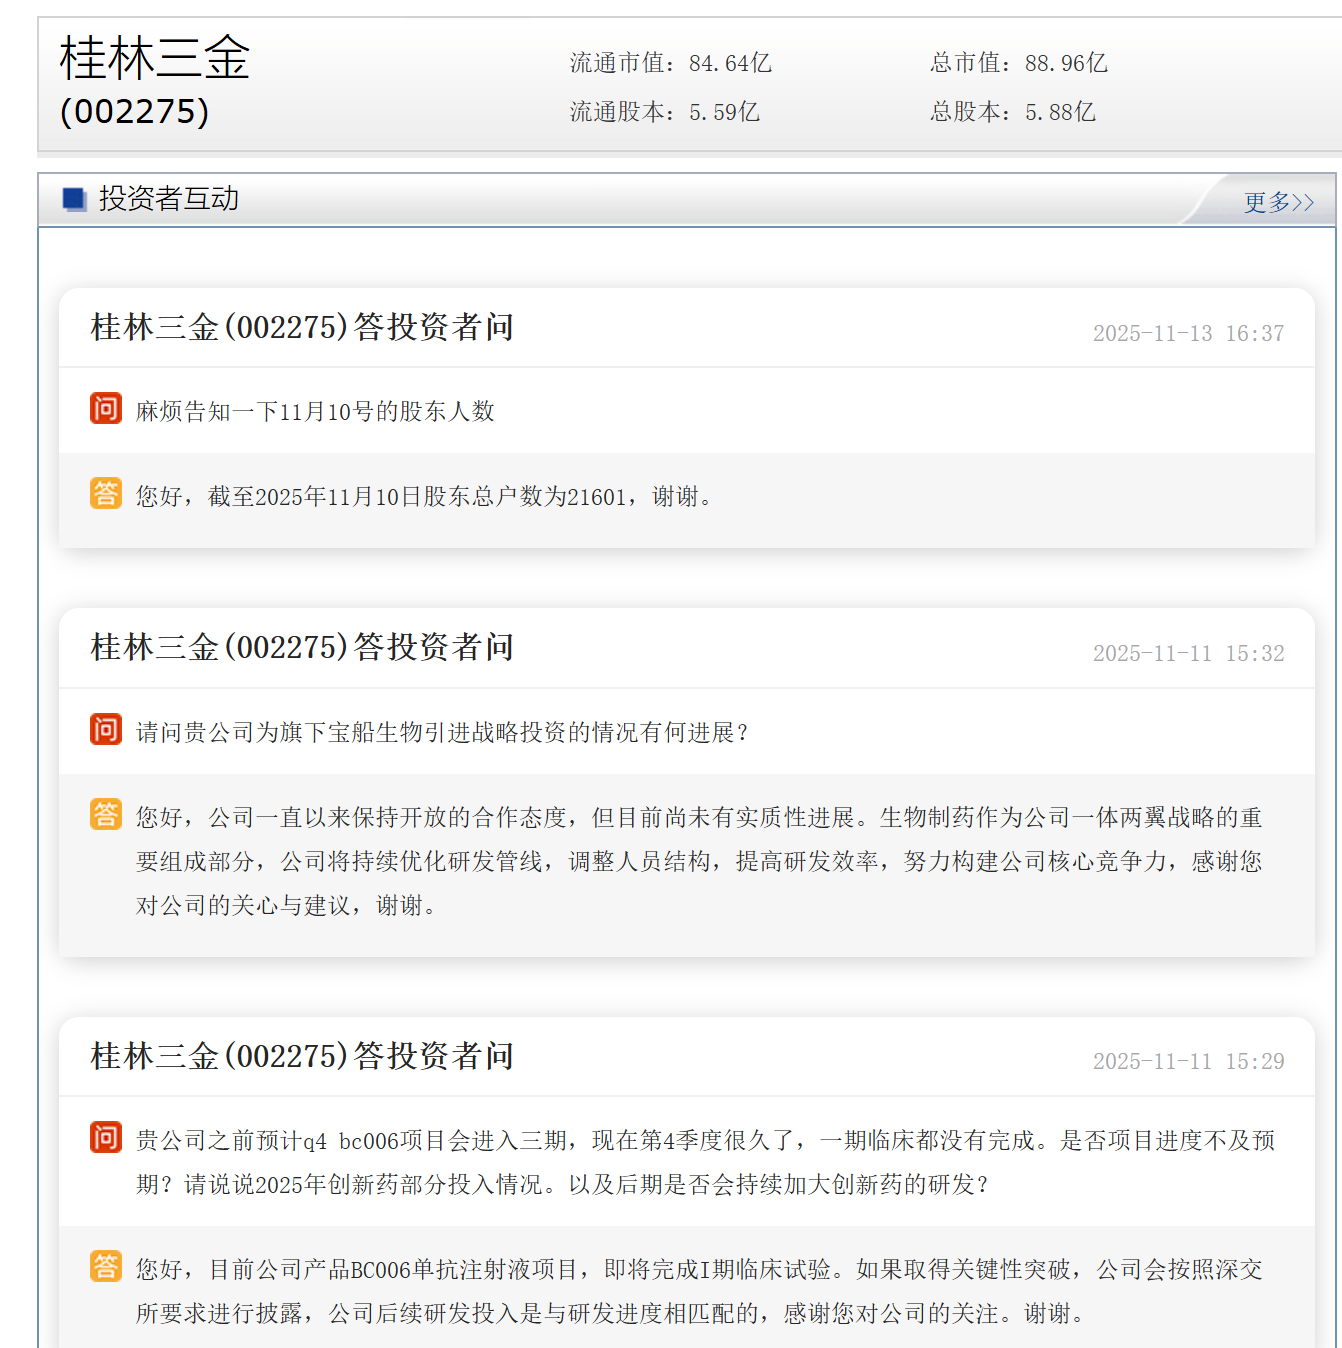The height and width of the screenshot is (1348, 1342).
Task: Click the 总市值 88.96亿 value
Action: coord(1066,63)
